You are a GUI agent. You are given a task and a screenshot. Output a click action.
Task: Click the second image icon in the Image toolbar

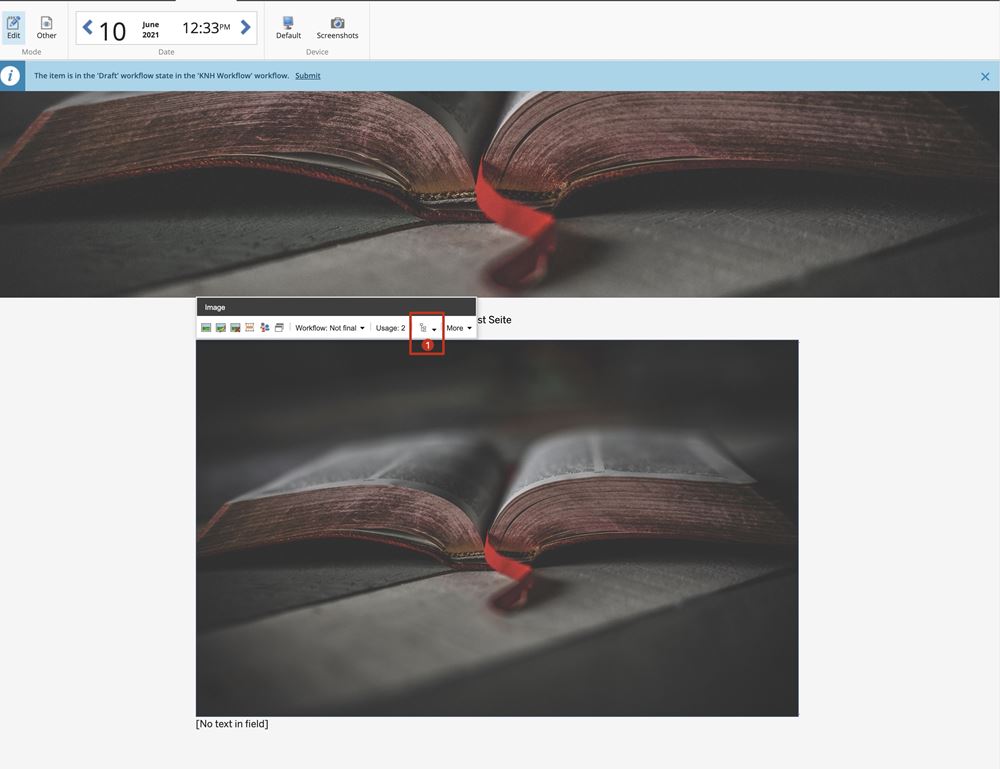point(221,328)
